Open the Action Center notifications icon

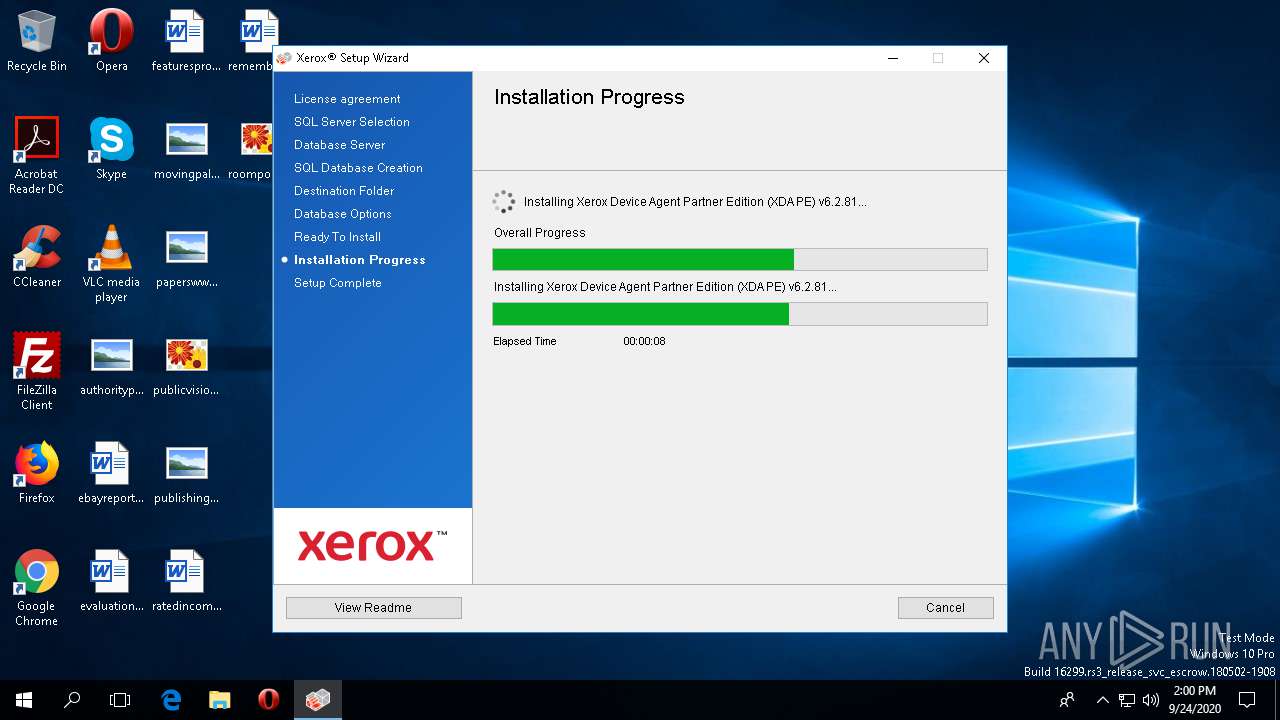tap(1247, 700)
